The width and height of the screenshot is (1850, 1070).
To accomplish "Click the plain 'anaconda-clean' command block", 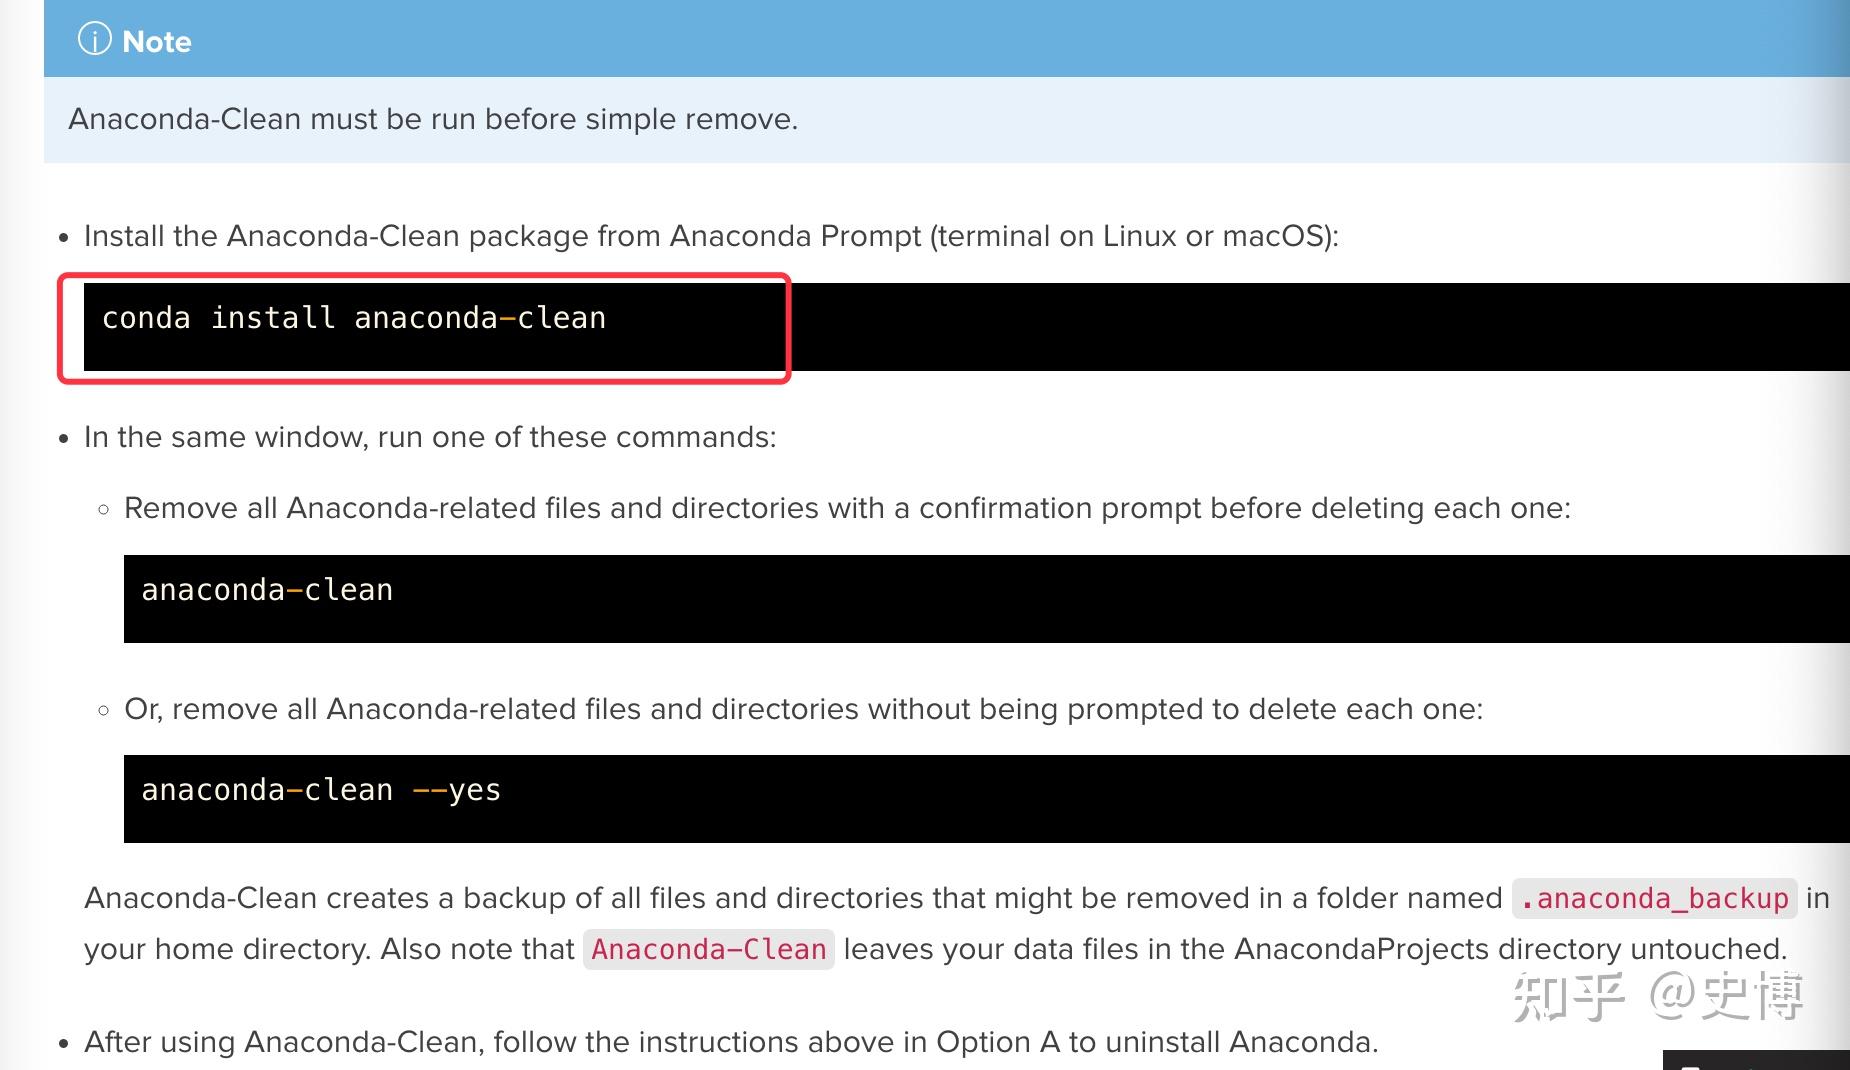I will pos(267,590).
